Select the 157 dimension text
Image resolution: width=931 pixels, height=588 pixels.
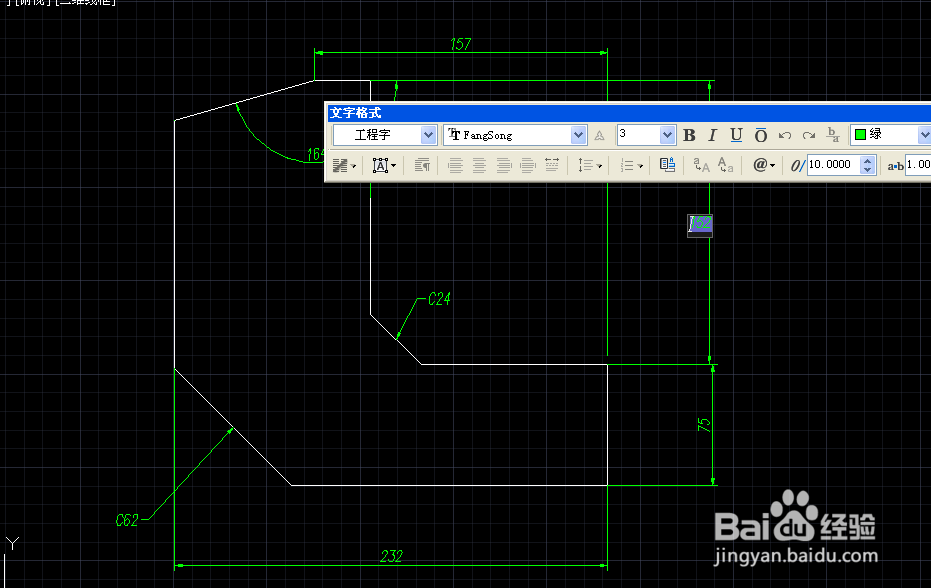(x=460, y=45)
